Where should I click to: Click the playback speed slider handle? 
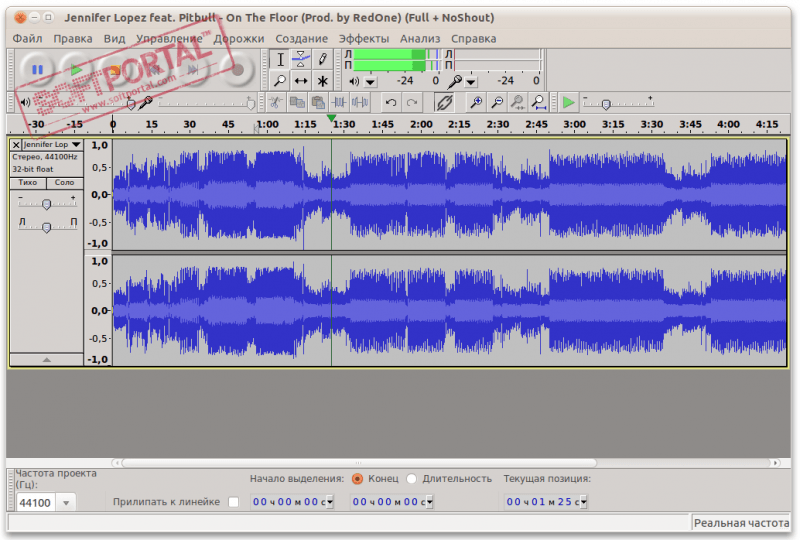click(606, 105)
